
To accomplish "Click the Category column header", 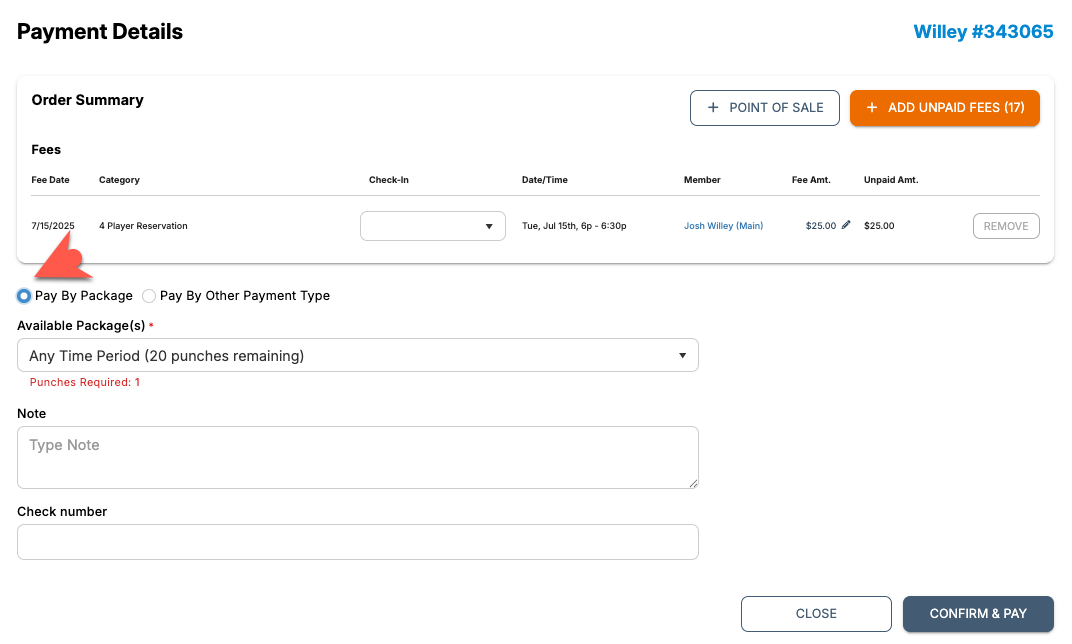I will (x=119, y=180).
